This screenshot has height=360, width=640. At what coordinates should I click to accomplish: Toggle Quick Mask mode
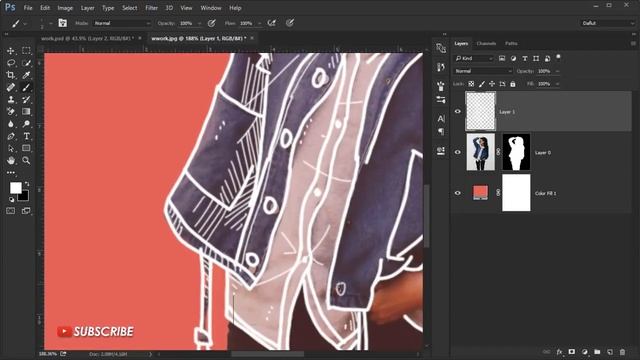[x=11, y=211]
